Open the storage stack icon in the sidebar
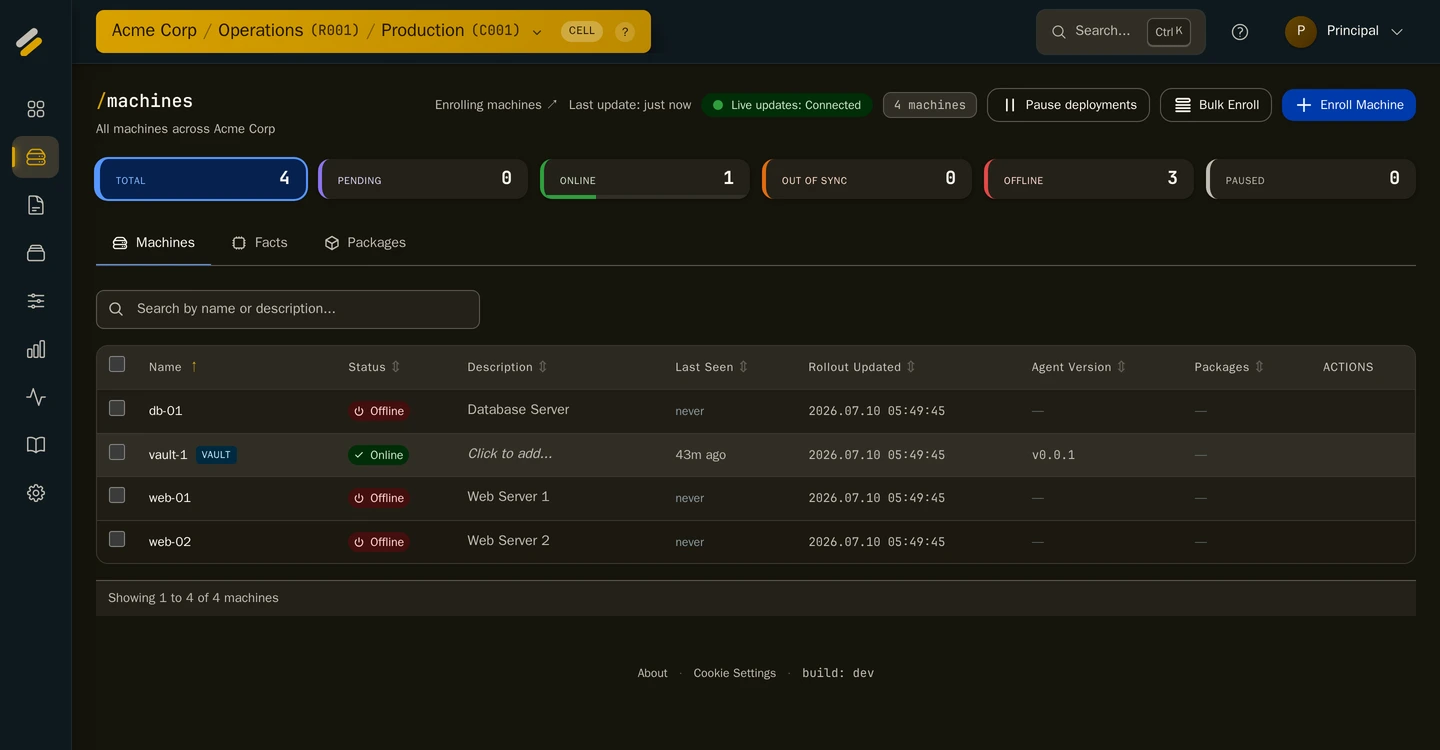 (x=36, y=253)
